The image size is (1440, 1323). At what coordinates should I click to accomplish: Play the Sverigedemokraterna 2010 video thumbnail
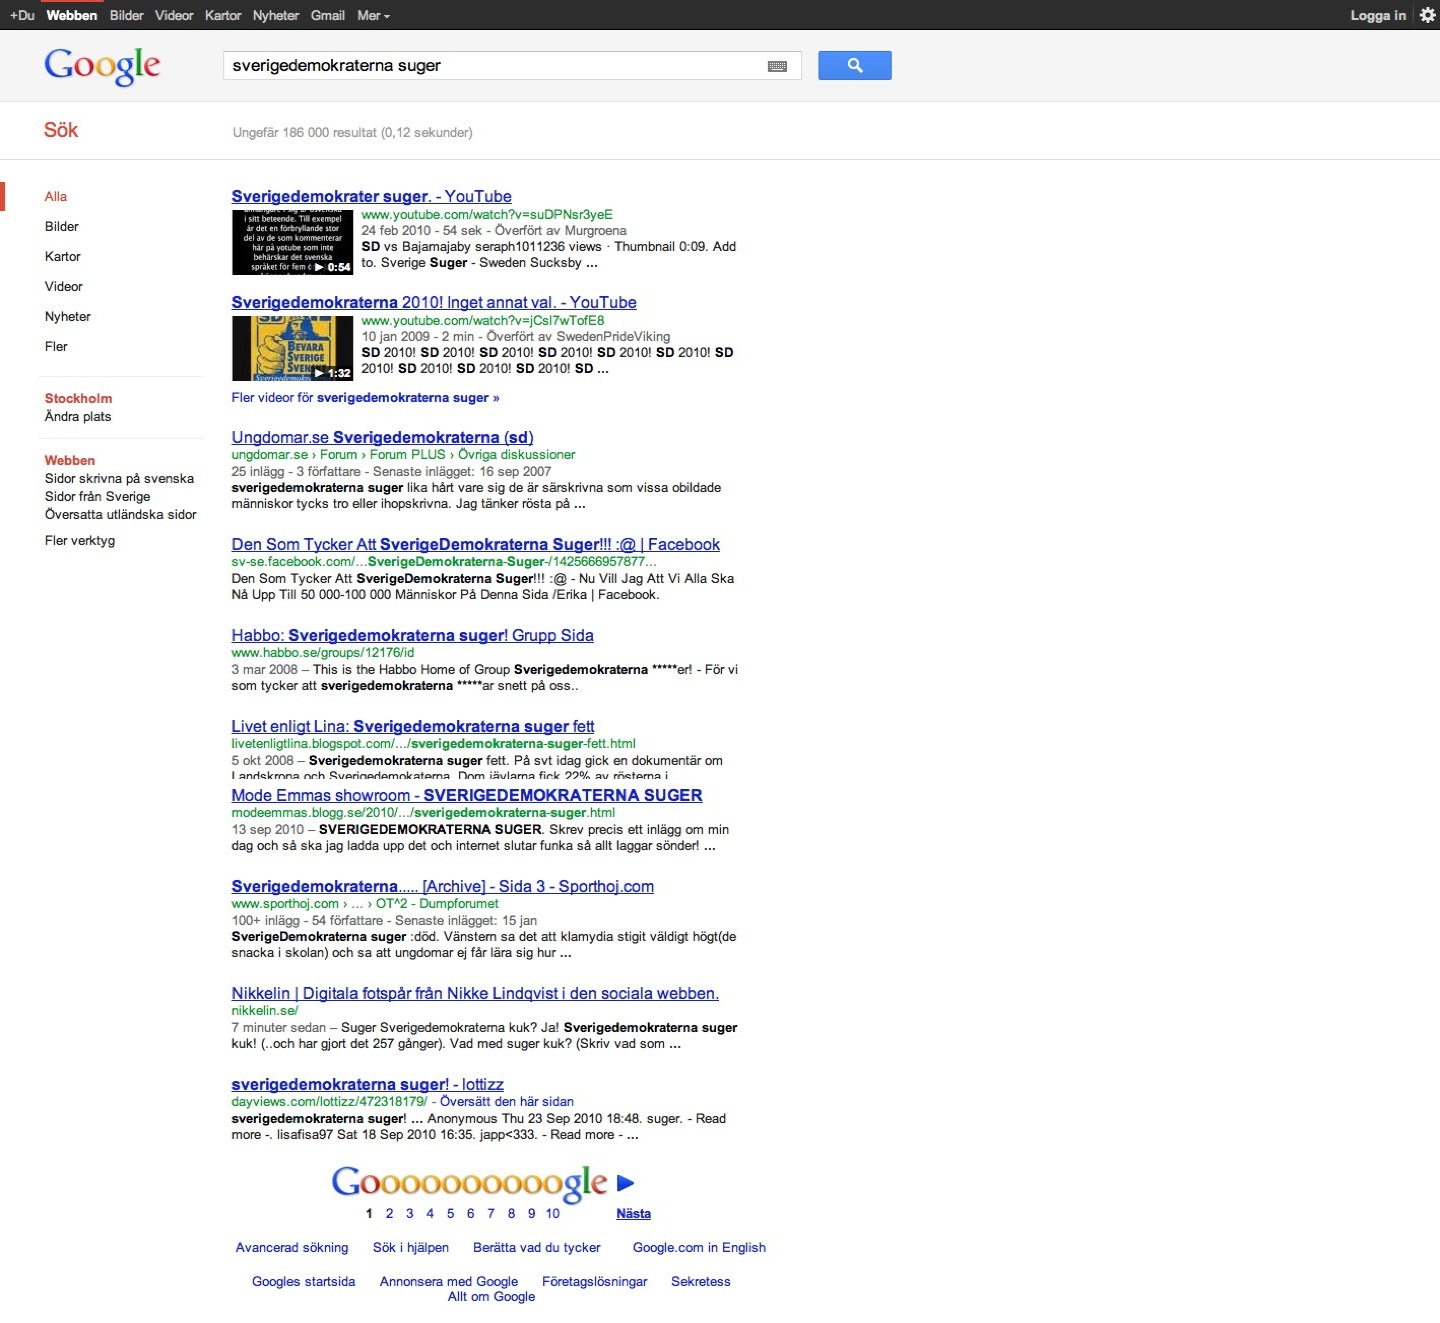[292, 348]
